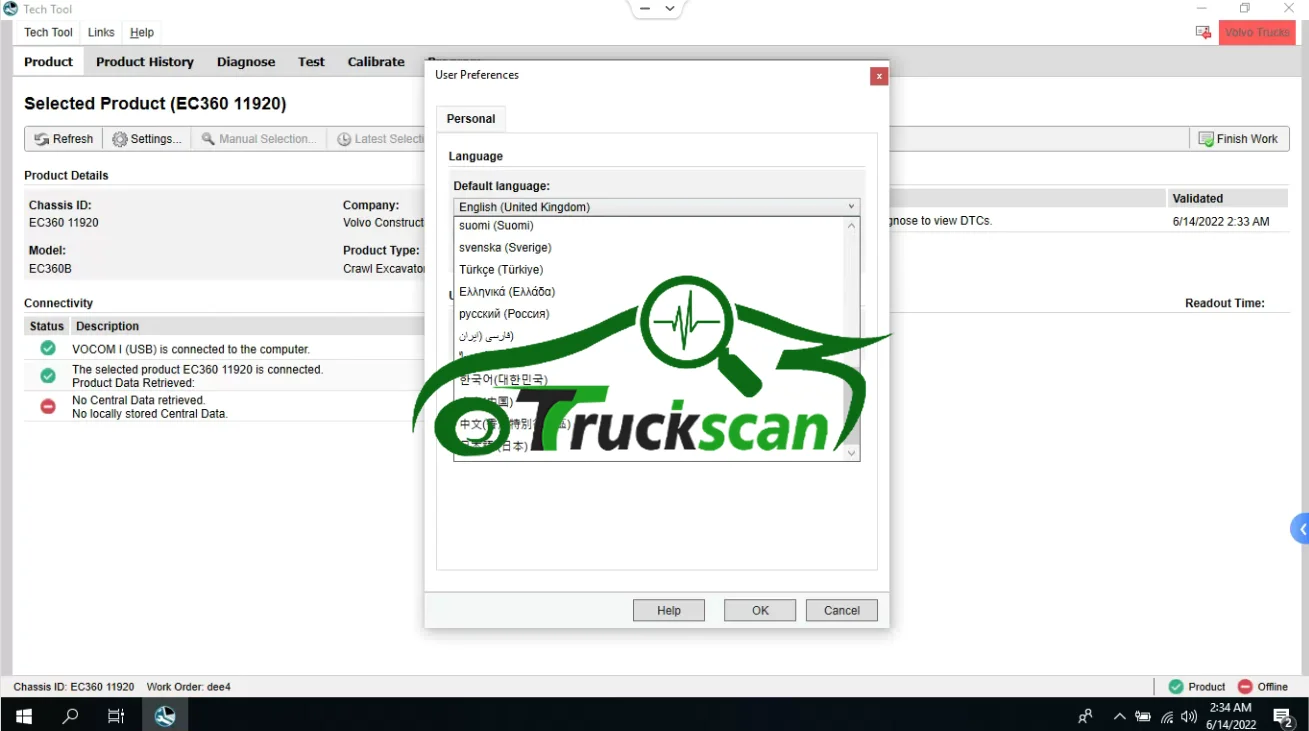Close the User Preferences dialog with the red X
This screenshot has height=731, width=1309.
coord(878,76)
